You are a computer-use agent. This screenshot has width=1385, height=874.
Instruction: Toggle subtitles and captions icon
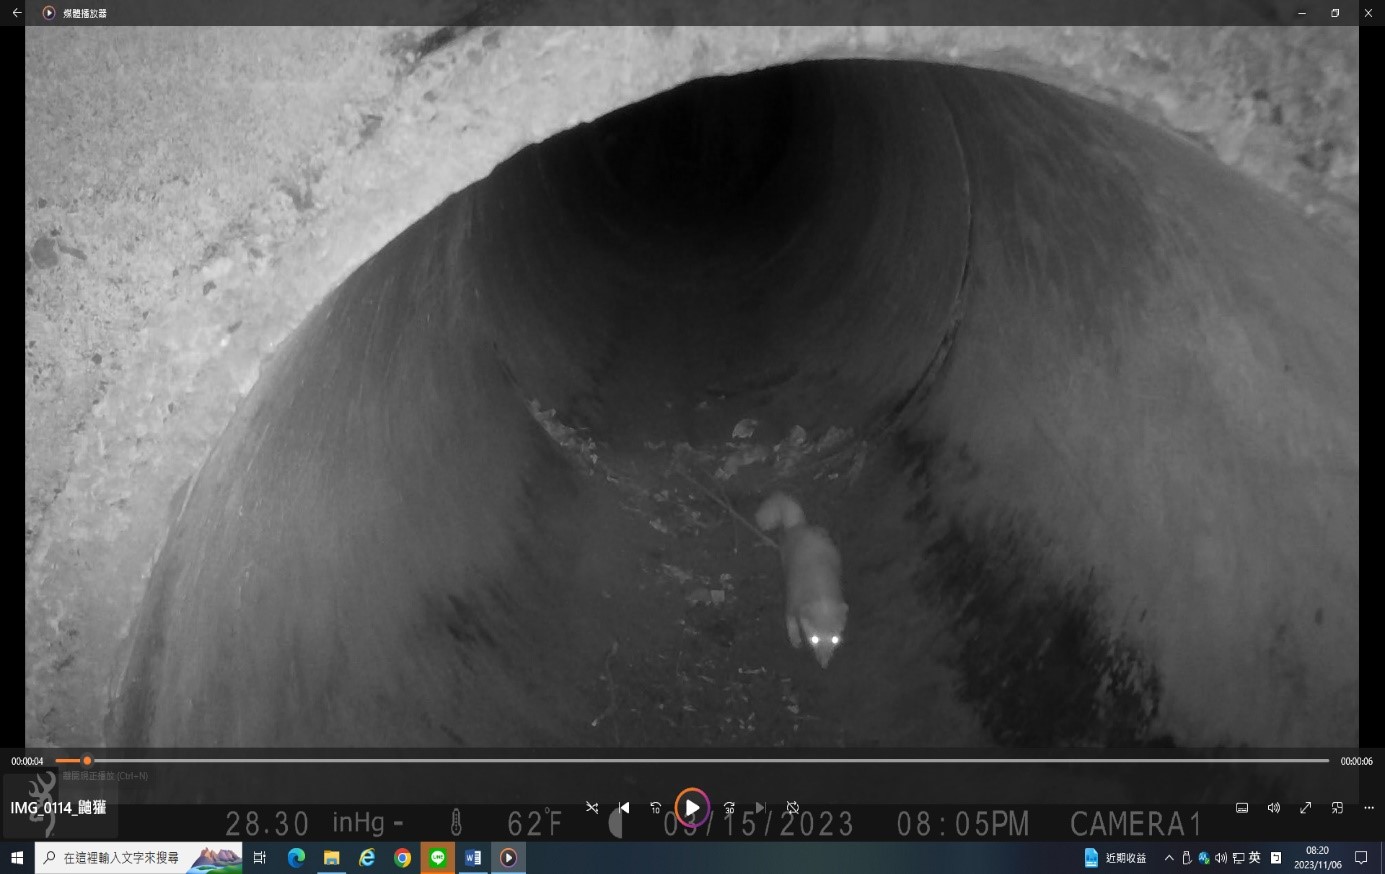(x=1242, y=808)
